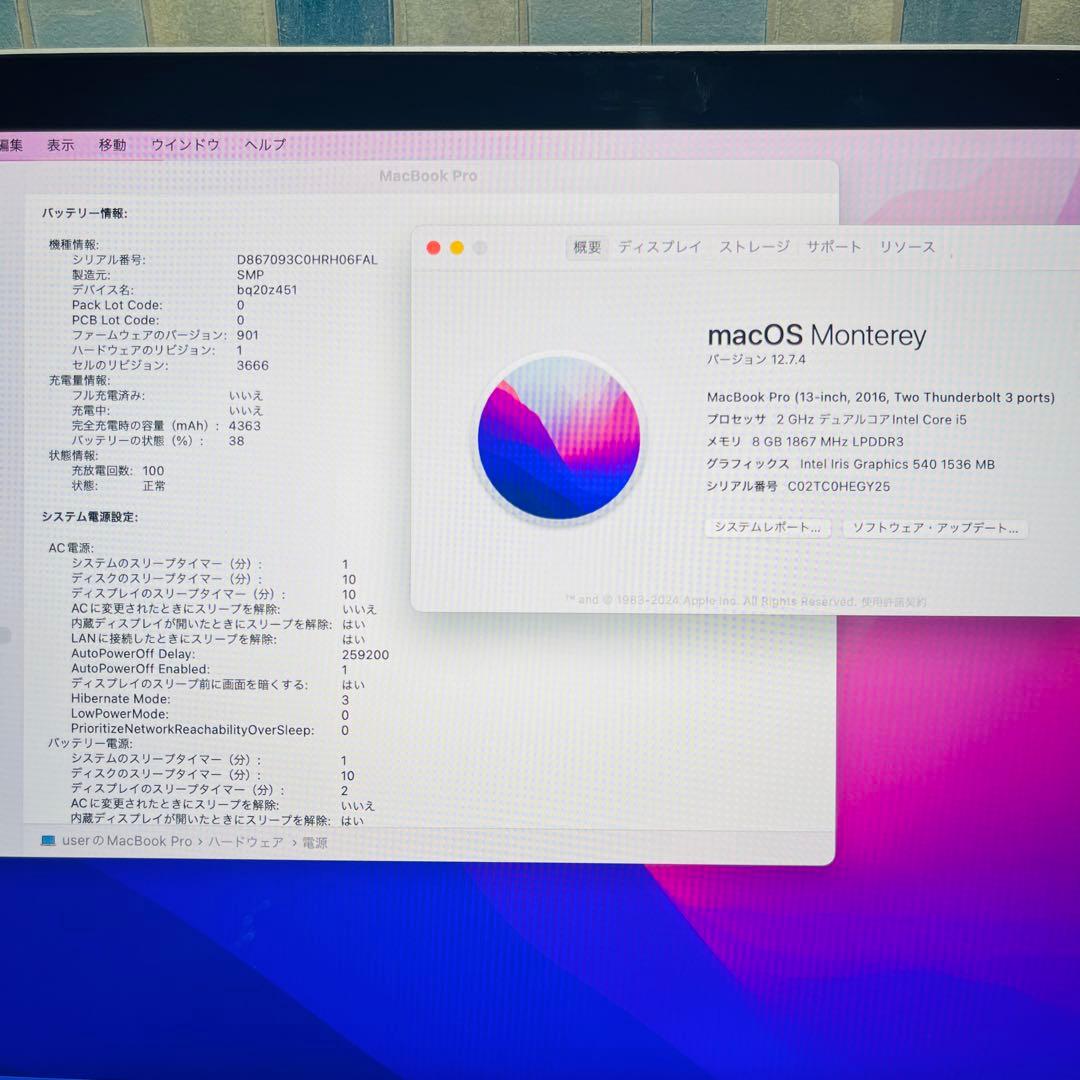Select the 概要 tab
The height and width of the screenshot is (1080, 1080).
[586, 248]
